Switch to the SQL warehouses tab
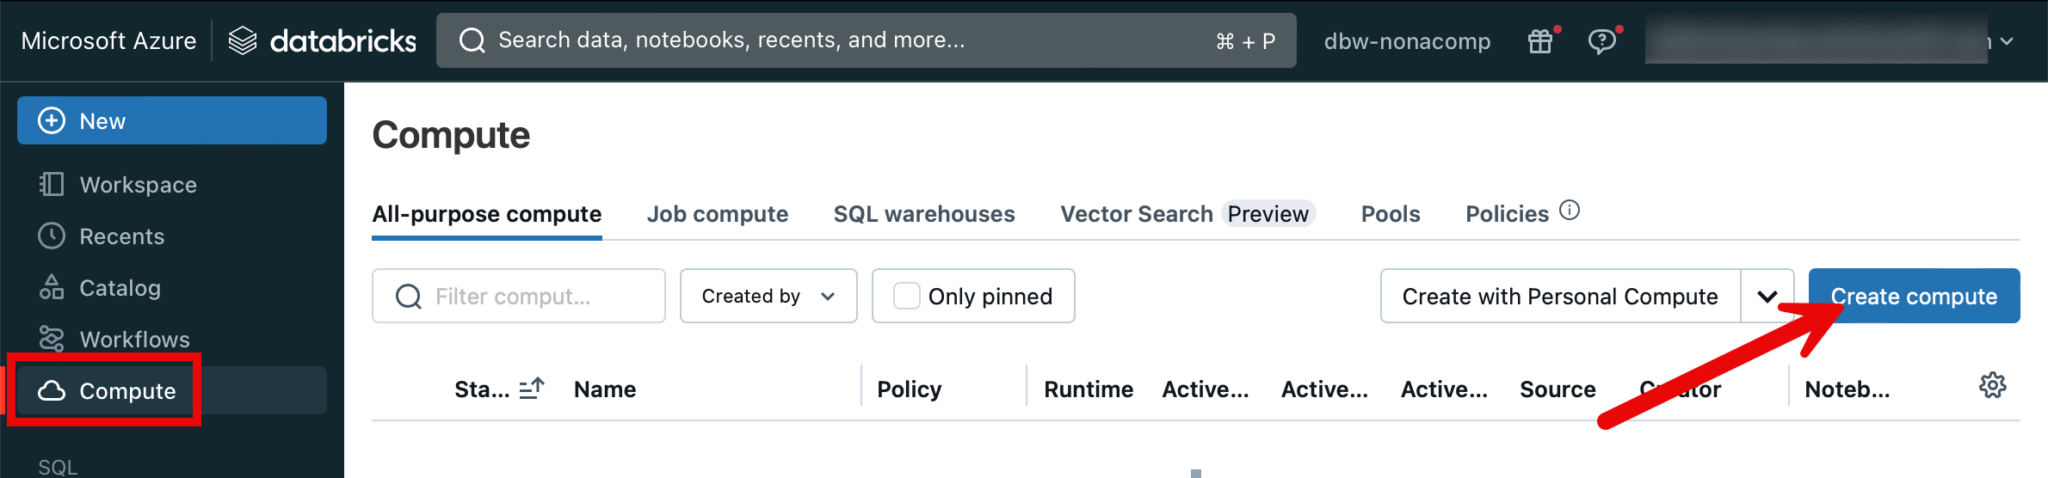The image size is (2048, 478). (924, 214)
